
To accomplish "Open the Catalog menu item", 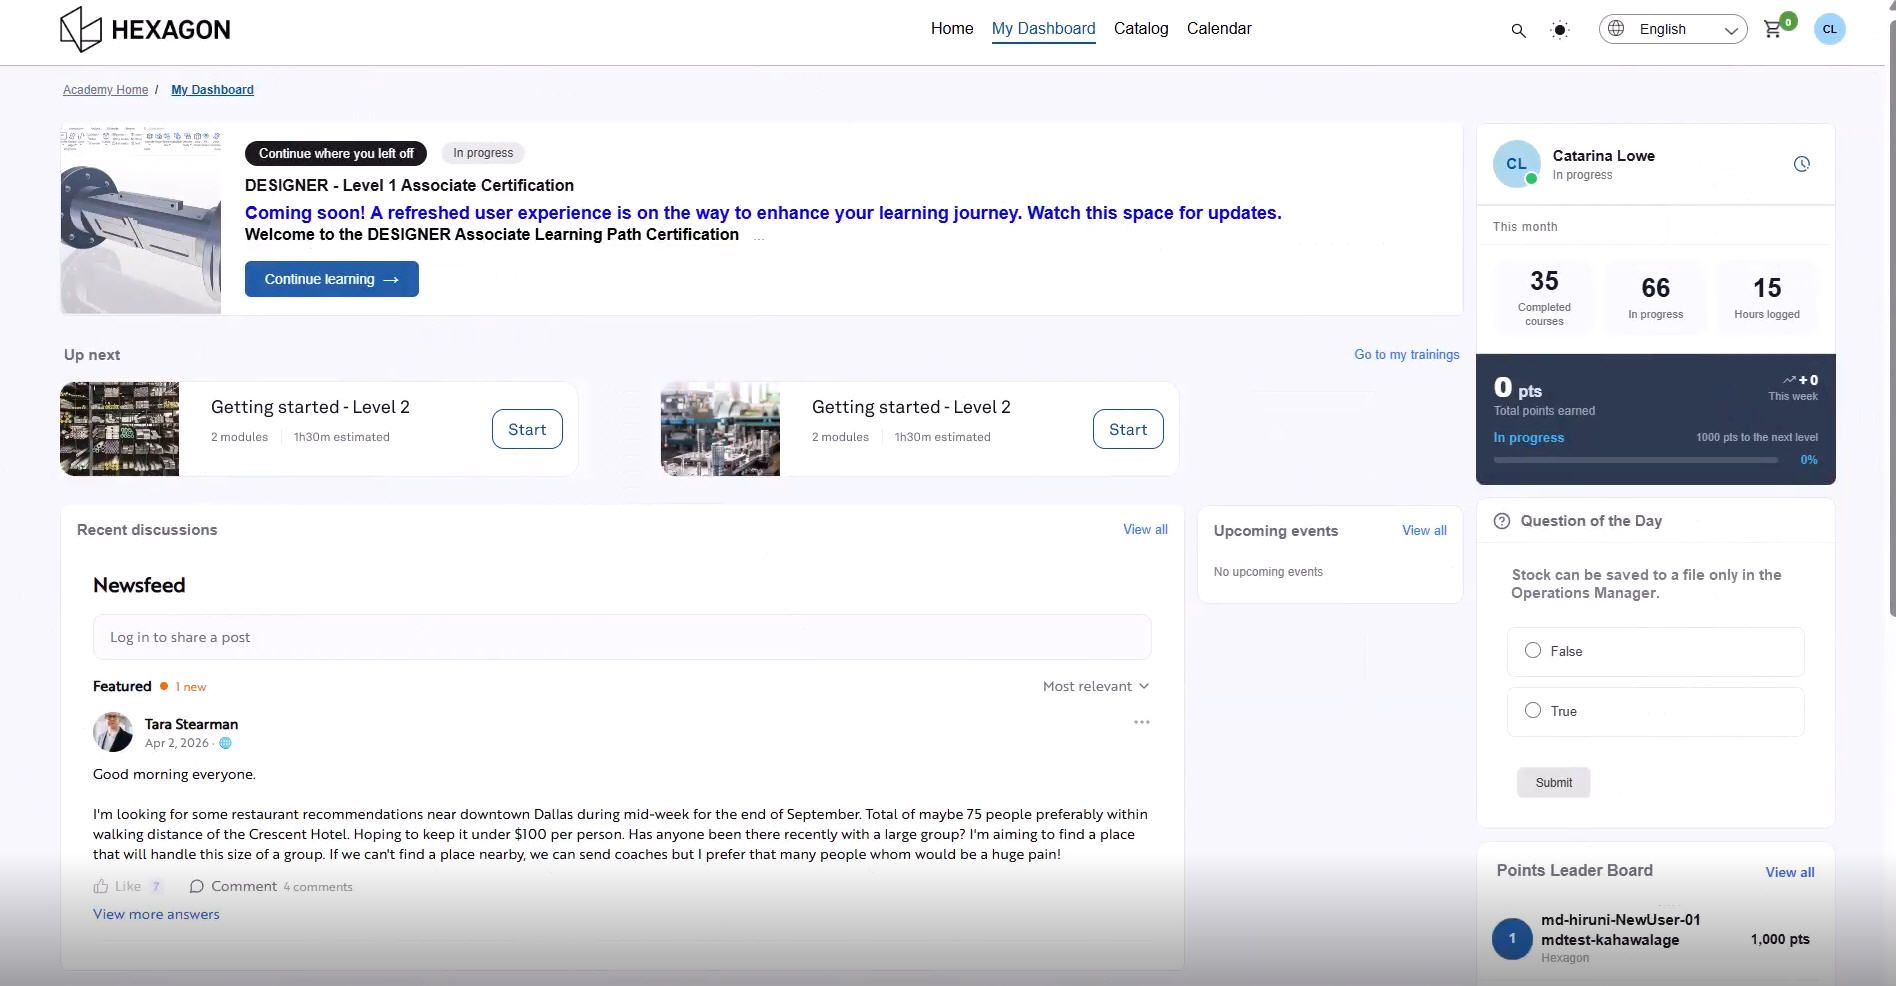I will [x=1141, y=28].
